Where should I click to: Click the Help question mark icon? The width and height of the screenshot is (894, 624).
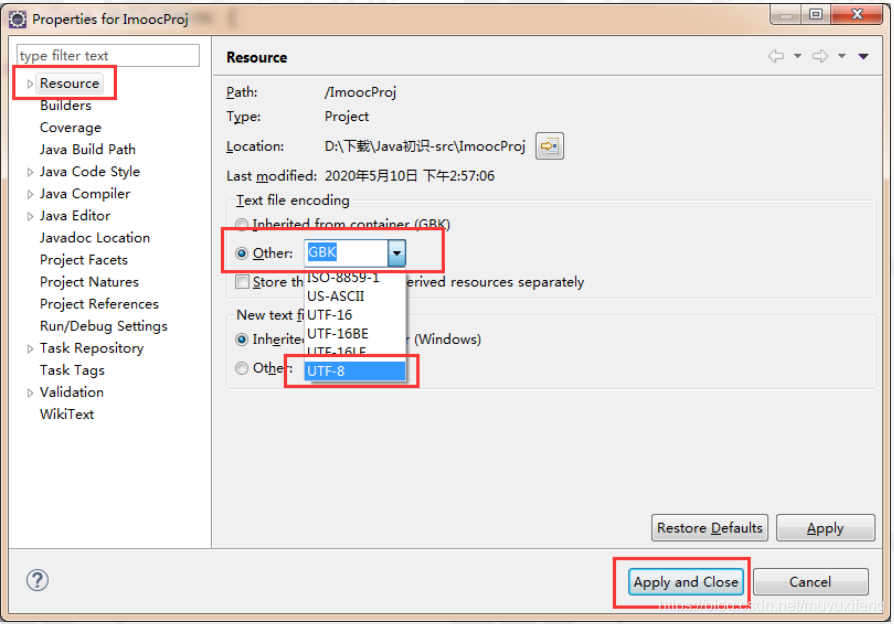pos(37,580)
